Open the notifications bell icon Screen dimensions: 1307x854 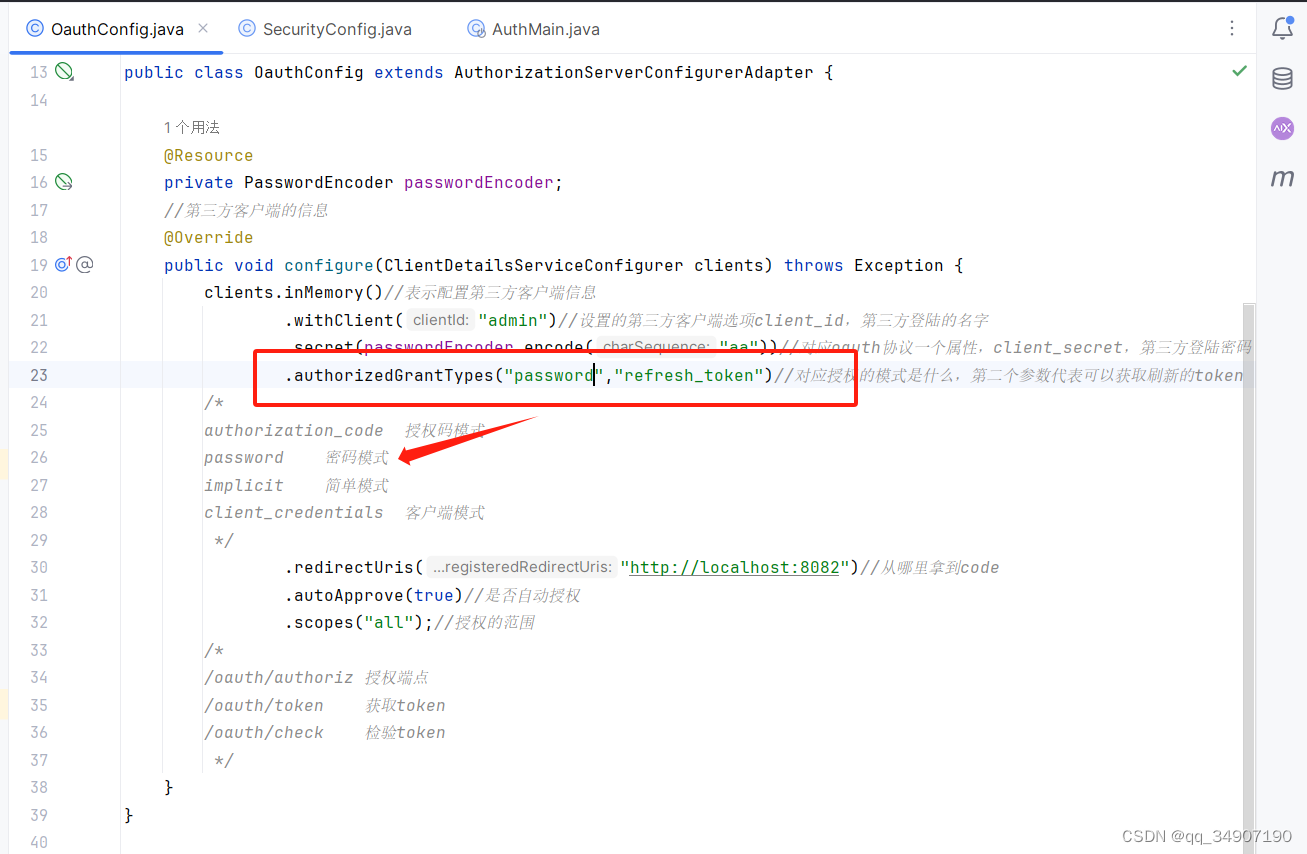[1283, 29]
